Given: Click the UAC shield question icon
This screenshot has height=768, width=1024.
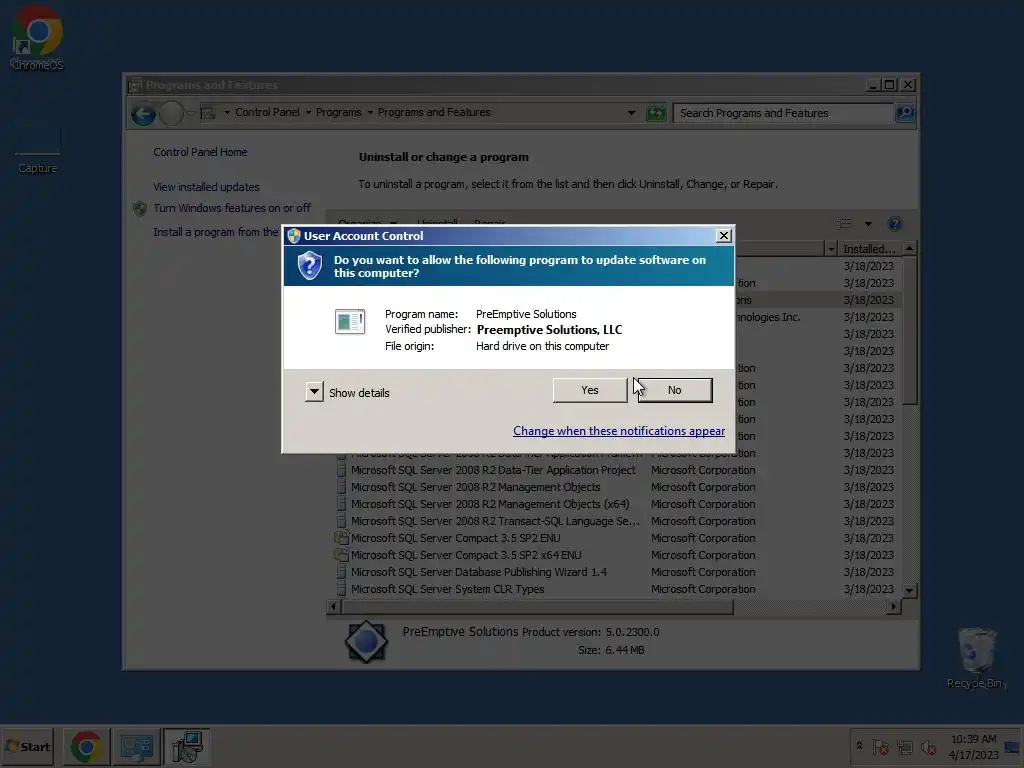Looking at the screenshot, I should point(310,266).
